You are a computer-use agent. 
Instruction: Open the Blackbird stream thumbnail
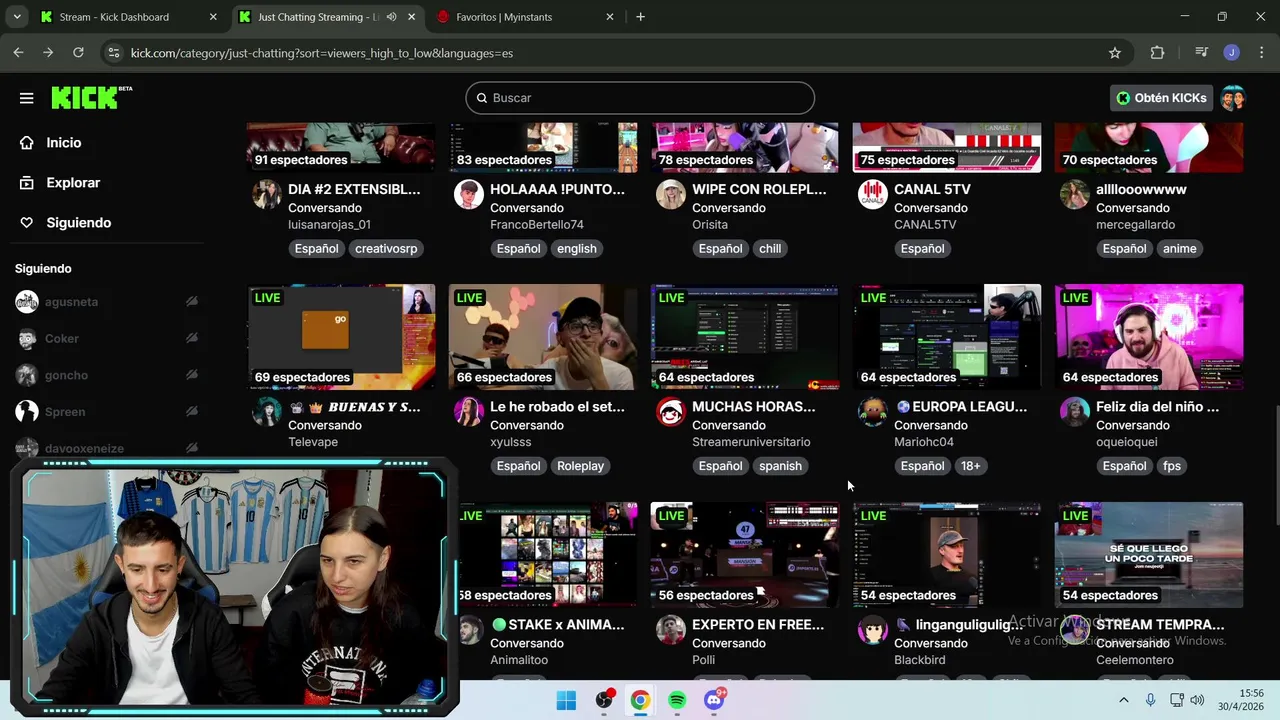[947, 555]
